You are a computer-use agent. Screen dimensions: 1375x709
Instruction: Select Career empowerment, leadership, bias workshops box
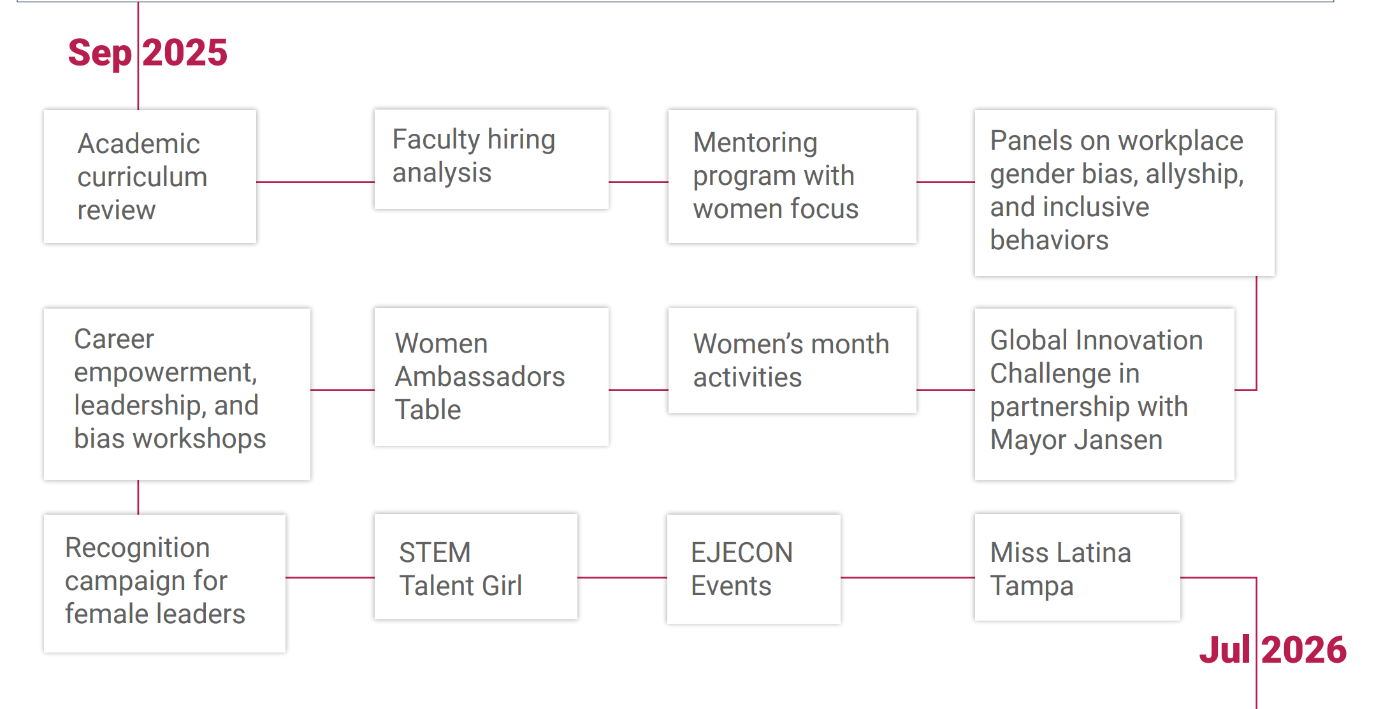pyautogui.click(x=177, y=394)
